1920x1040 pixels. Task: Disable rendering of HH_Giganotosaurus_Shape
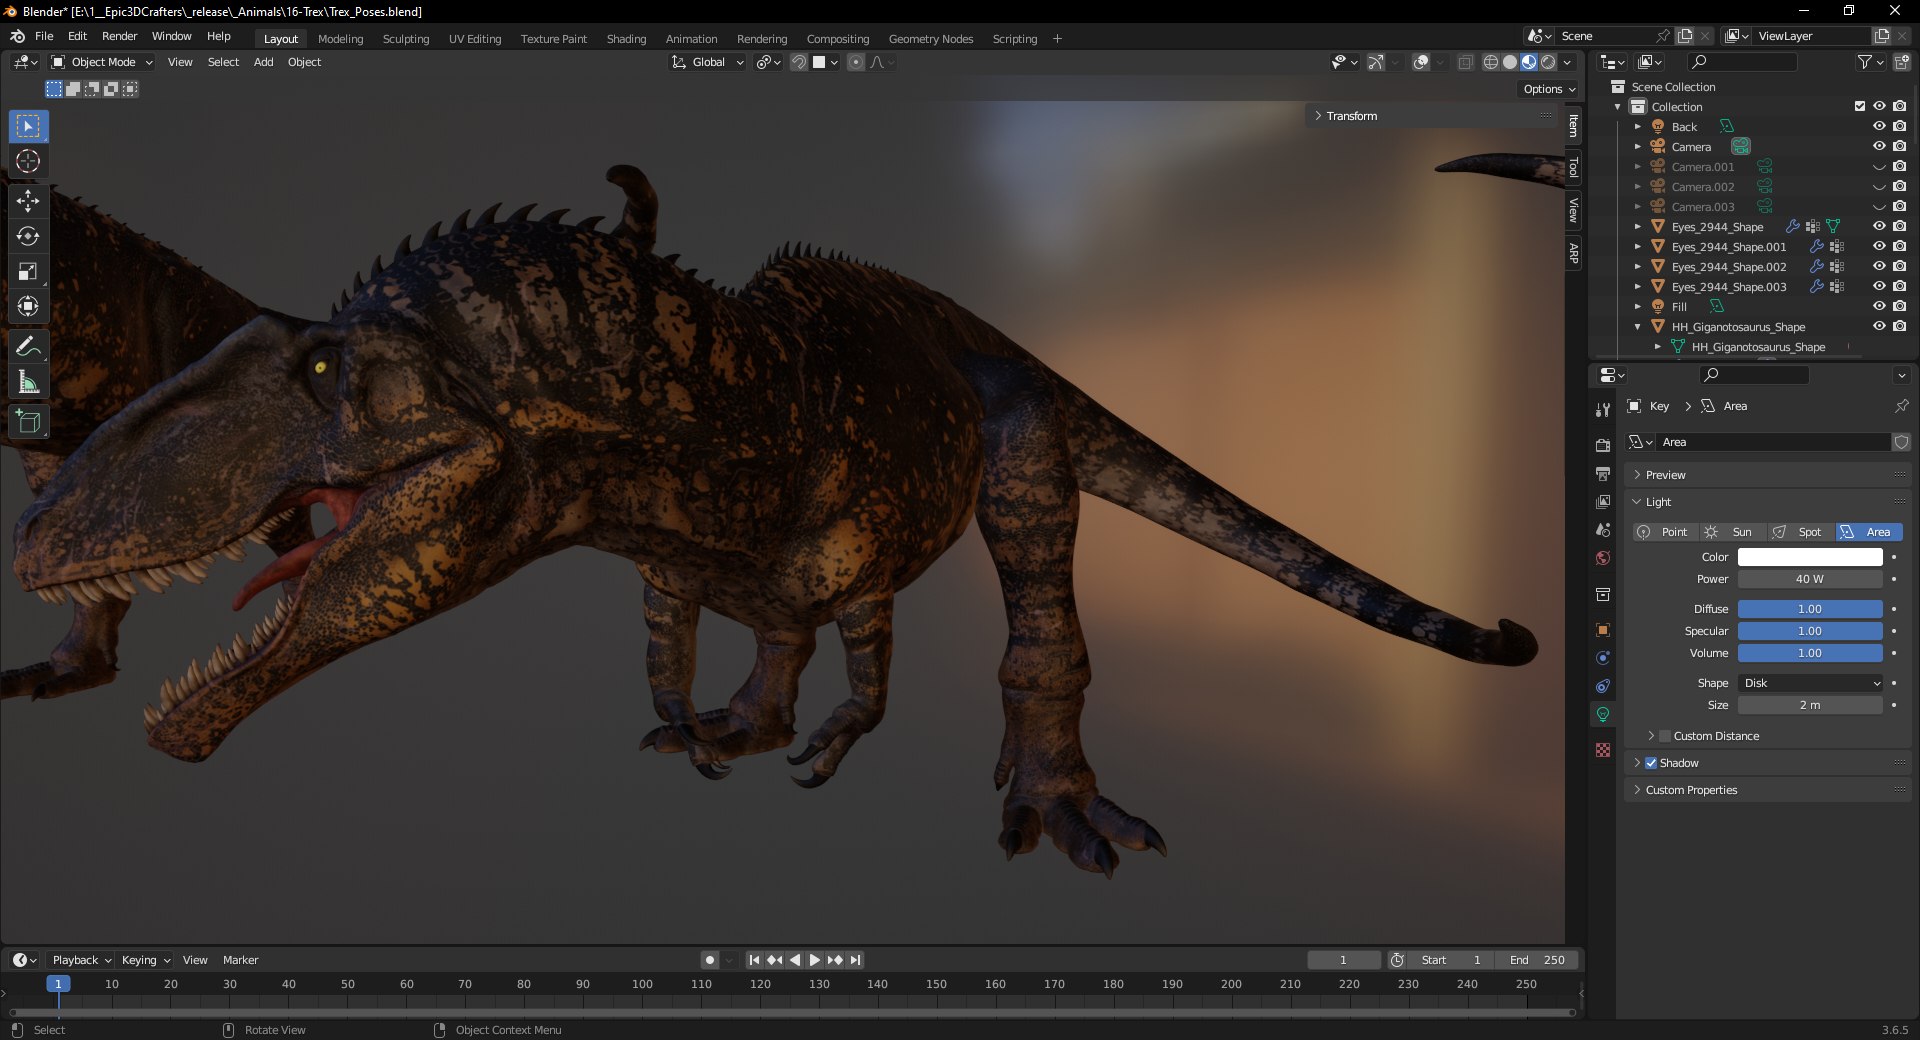point(1899,326)
